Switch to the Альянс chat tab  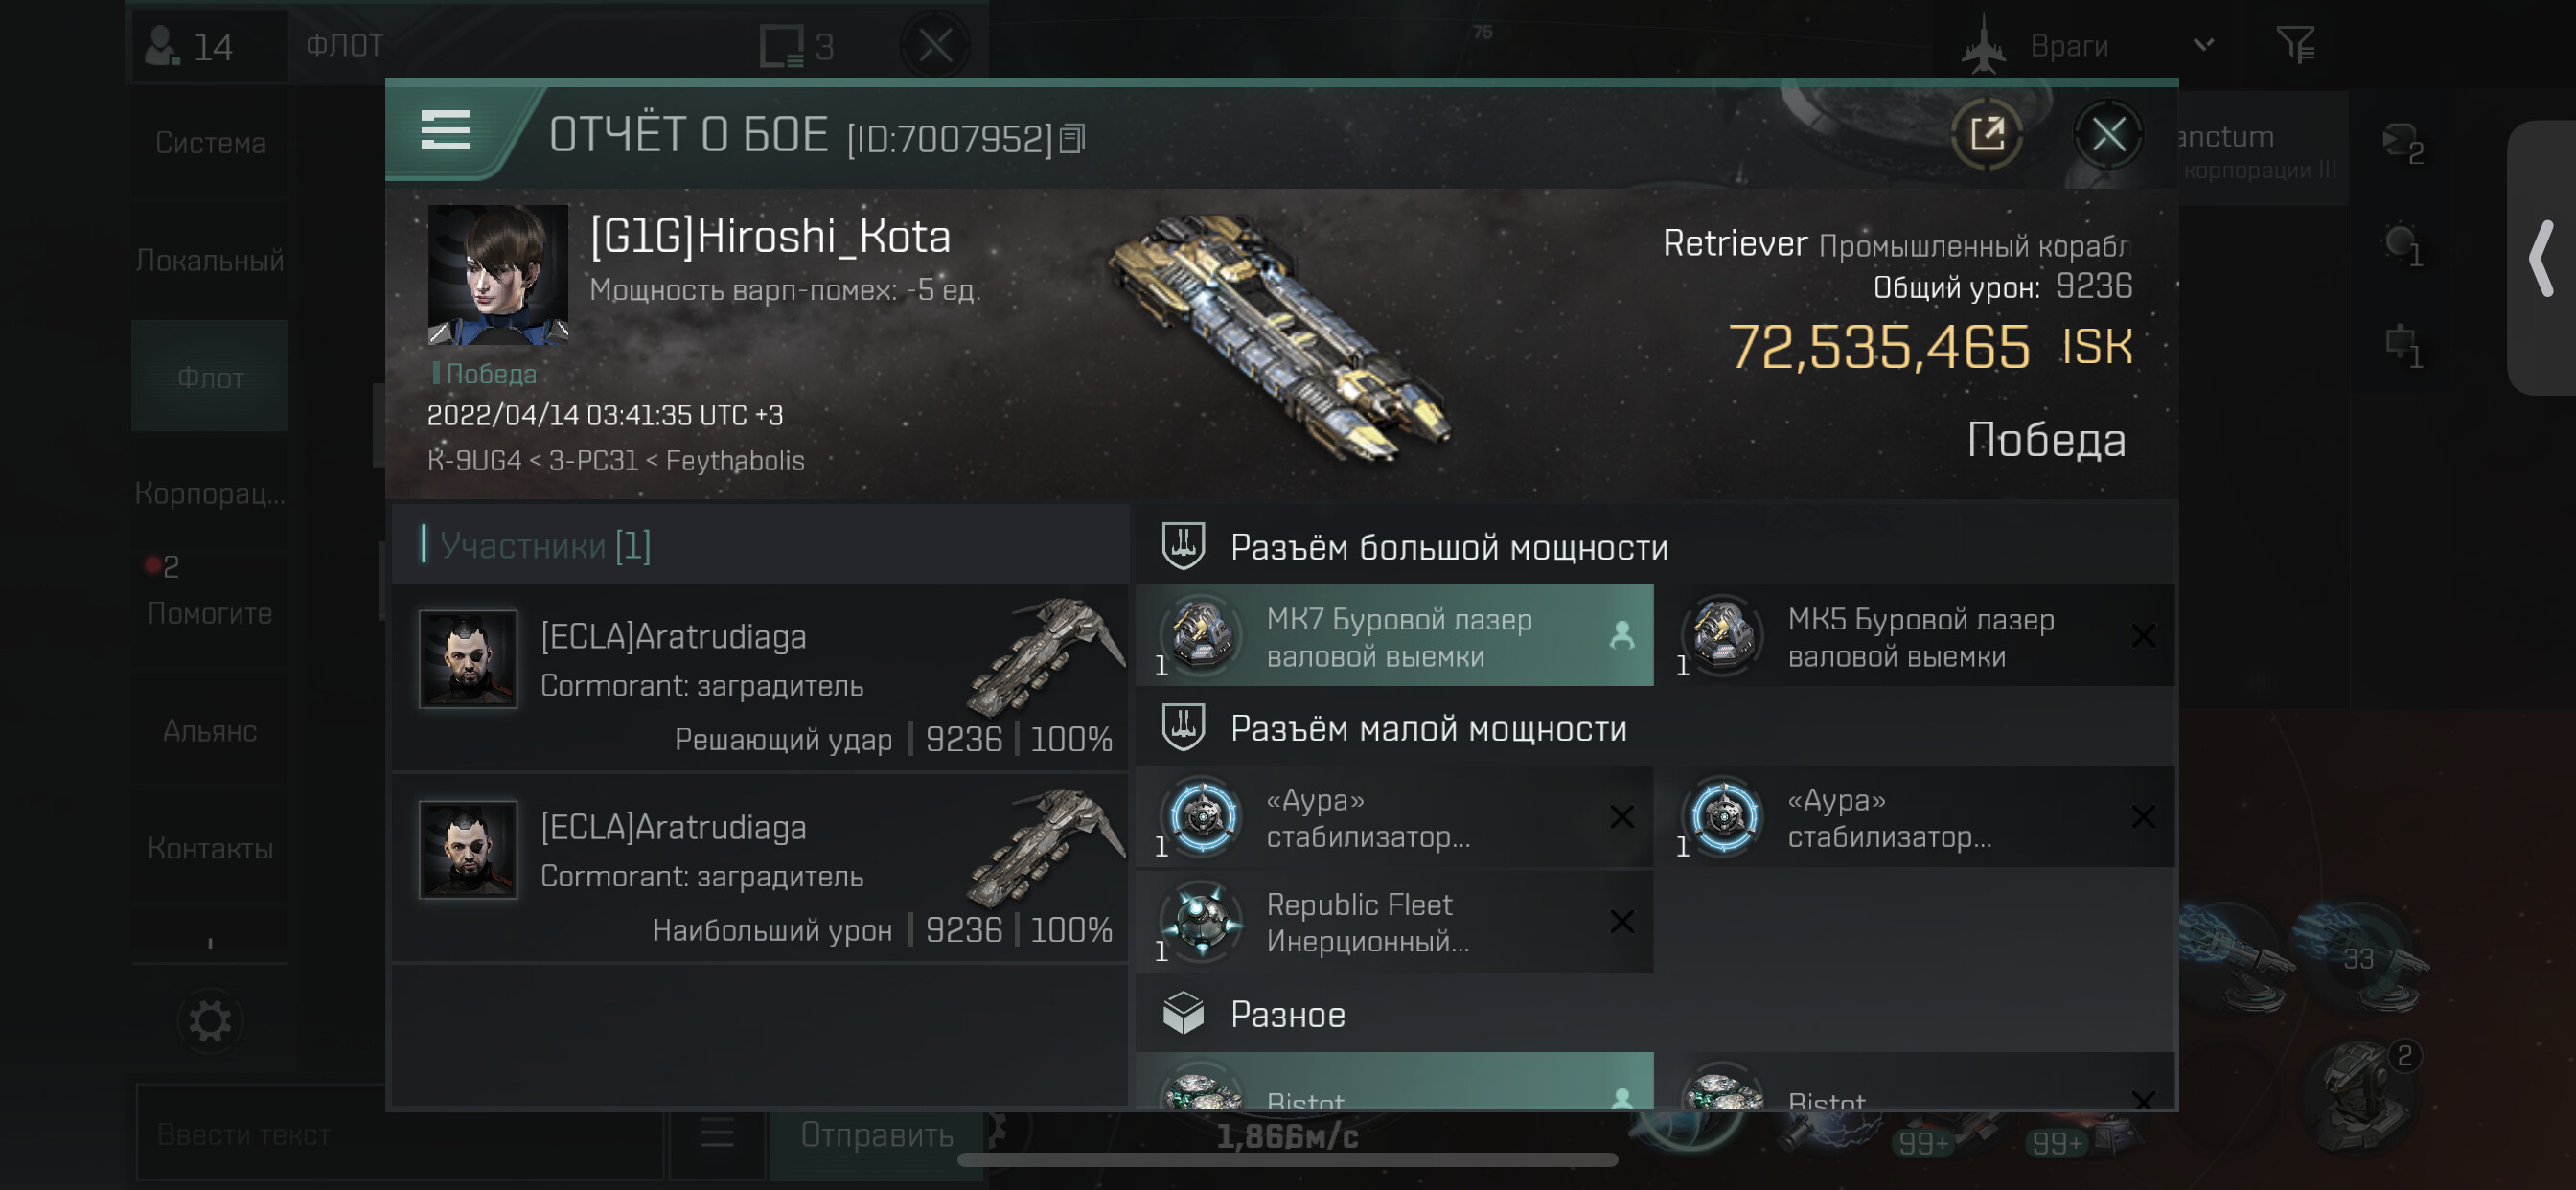click(x=210, y=731)
